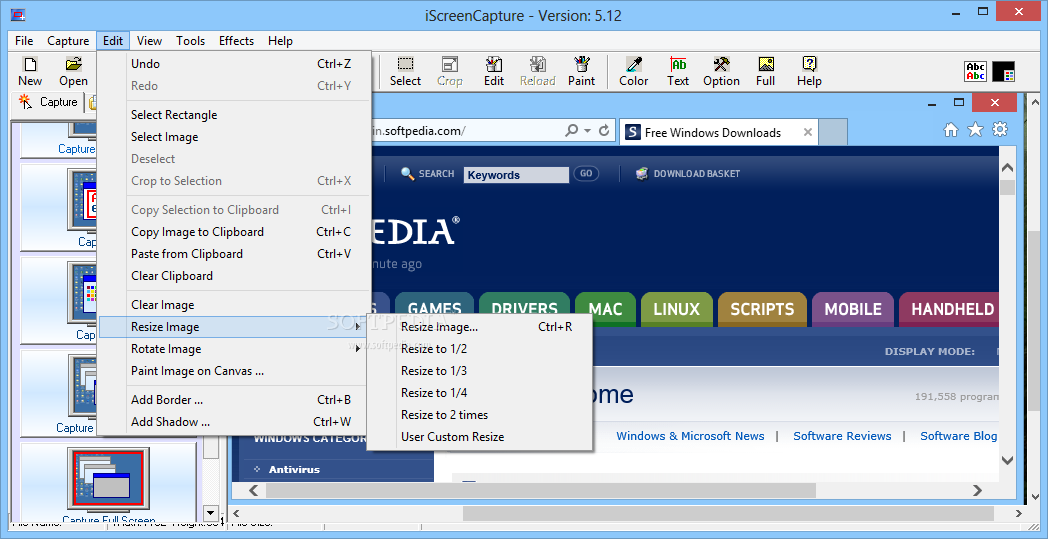Launch the Paint tool
Viewport: 1048px width, 539px height.
(x=581, y=72)
